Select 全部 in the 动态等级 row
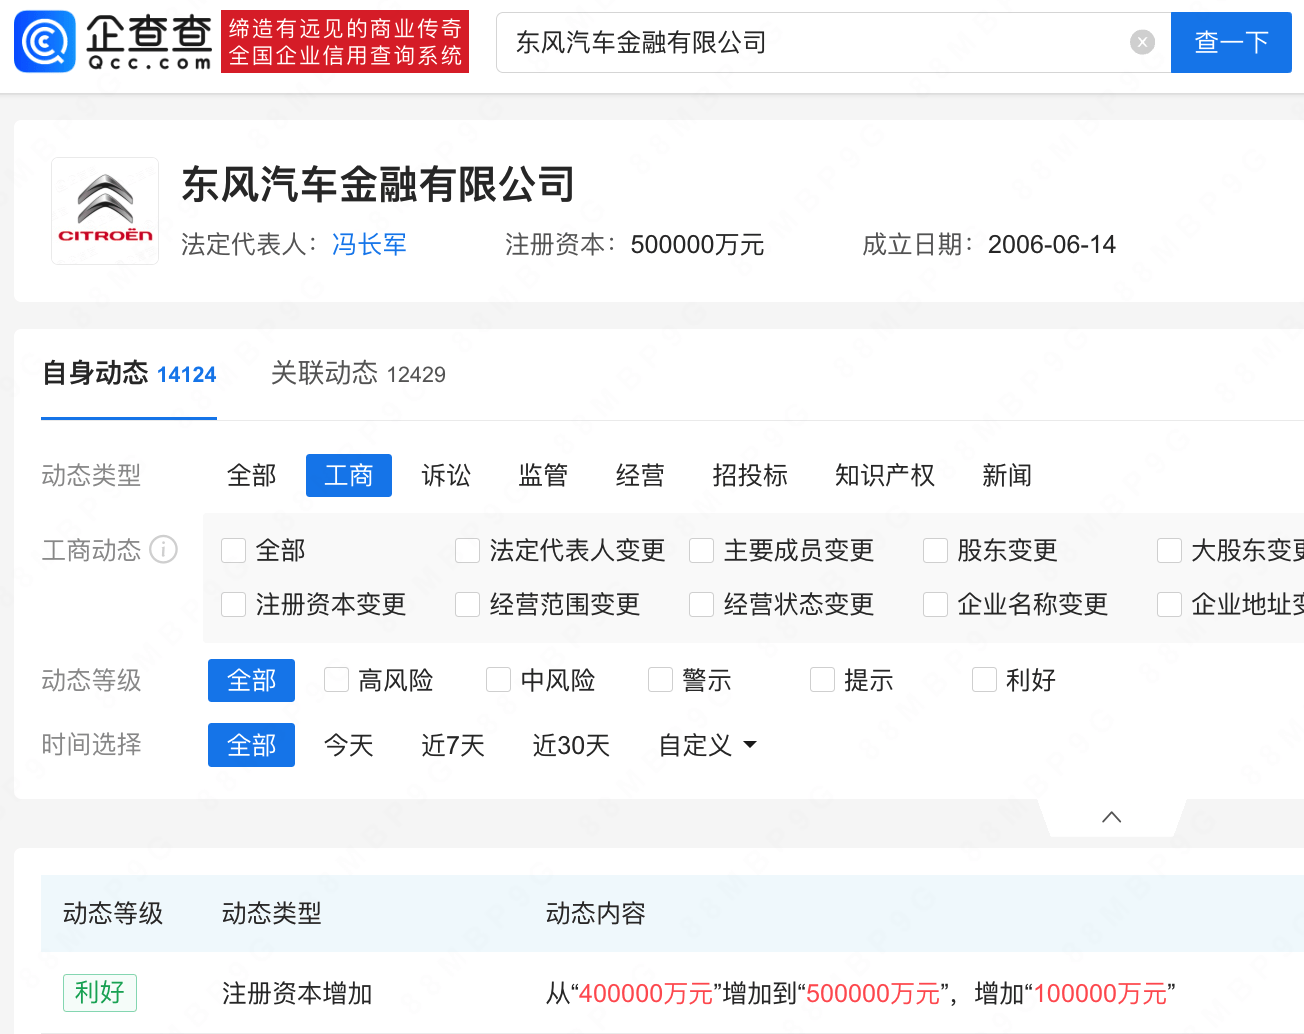 pos(251,681)
